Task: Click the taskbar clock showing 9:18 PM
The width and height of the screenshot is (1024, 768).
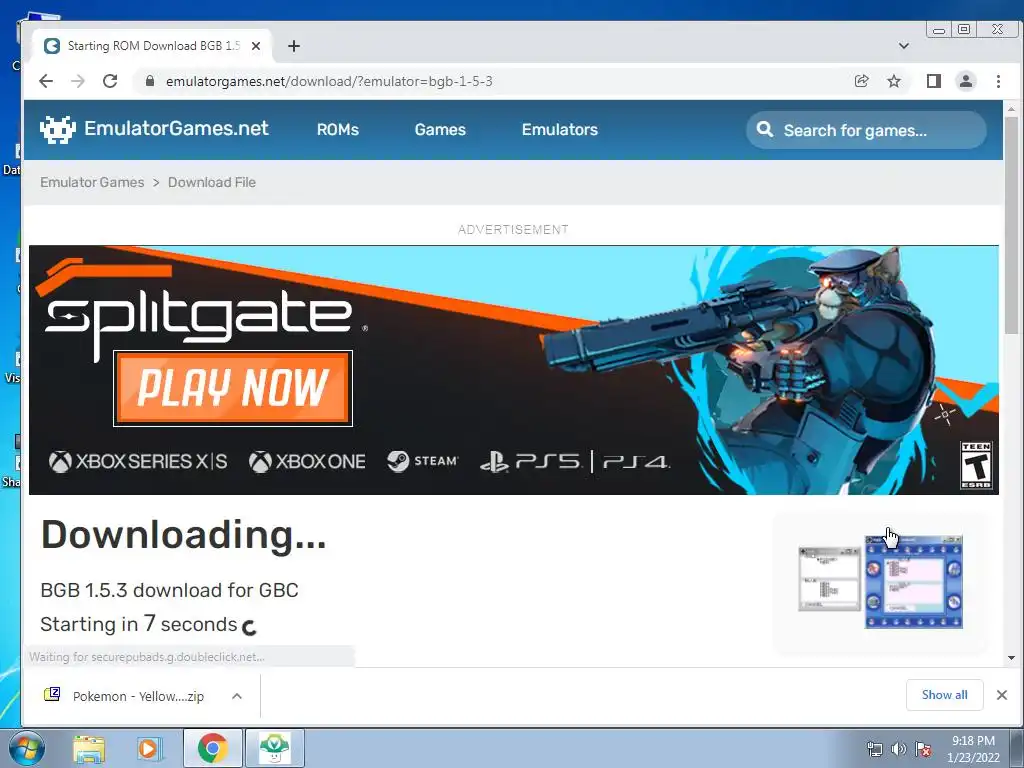Action: (973, 748)
